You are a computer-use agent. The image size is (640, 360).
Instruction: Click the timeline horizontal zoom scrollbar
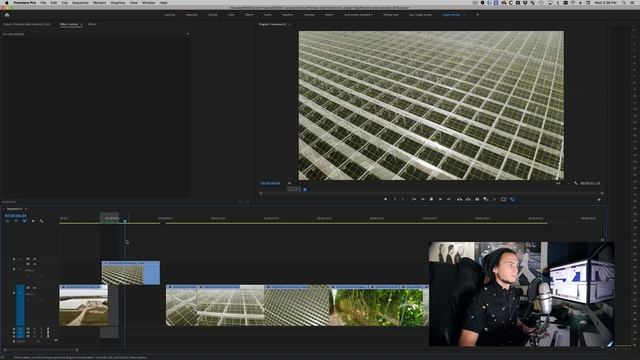pos(41,350)
